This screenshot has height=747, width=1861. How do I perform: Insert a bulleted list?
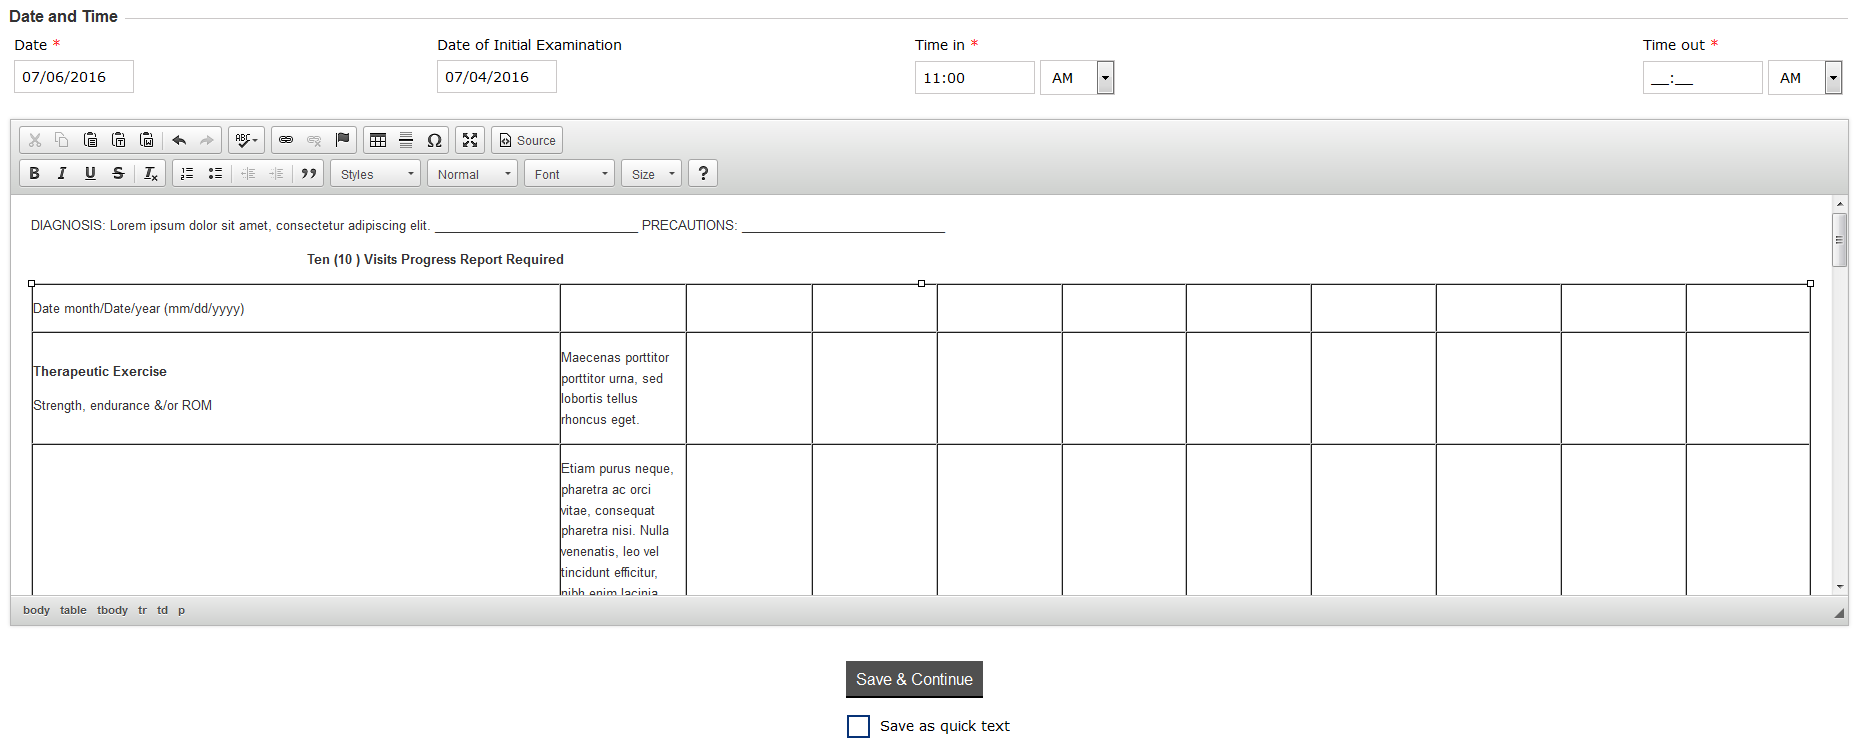tap(215, 174)
